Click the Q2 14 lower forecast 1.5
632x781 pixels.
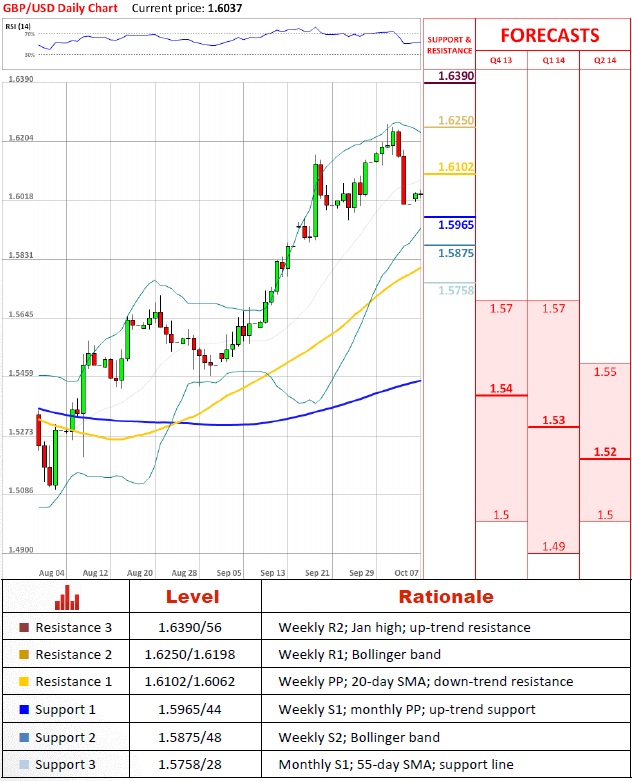pos(605,515)
